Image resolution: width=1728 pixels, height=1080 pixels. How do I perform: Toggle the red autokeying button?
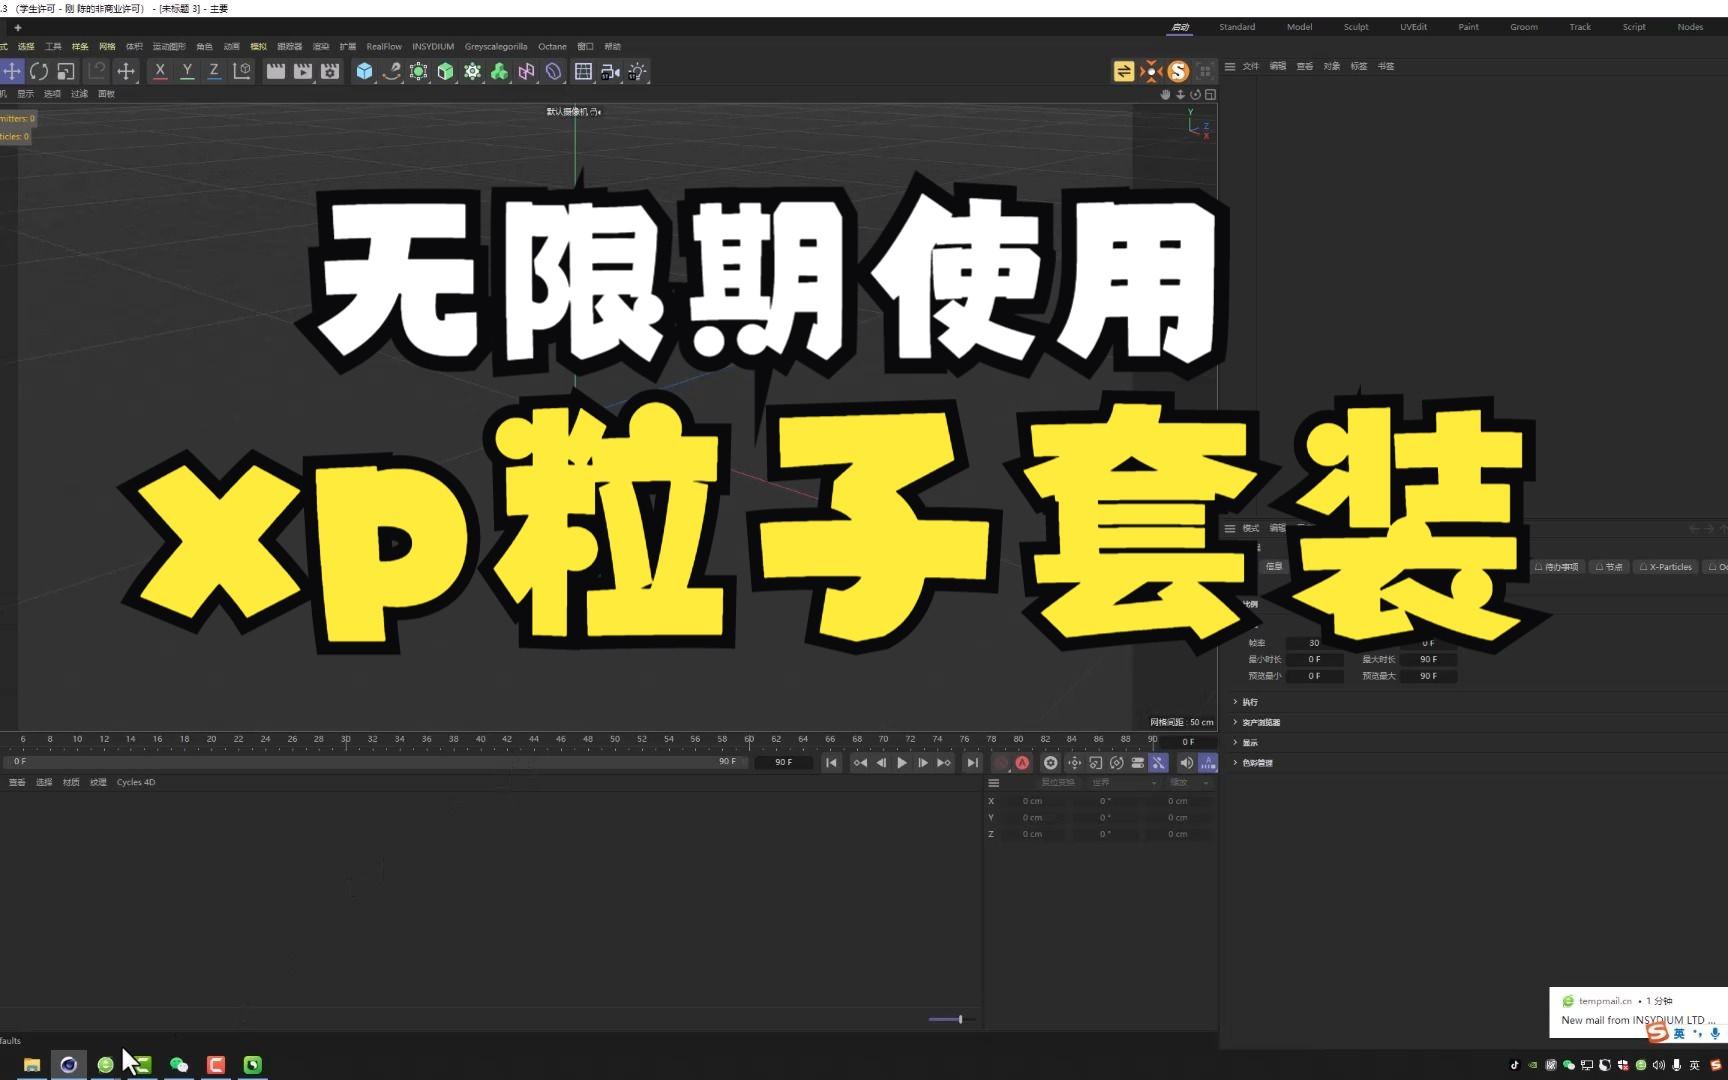click(x=1022, y=762)
